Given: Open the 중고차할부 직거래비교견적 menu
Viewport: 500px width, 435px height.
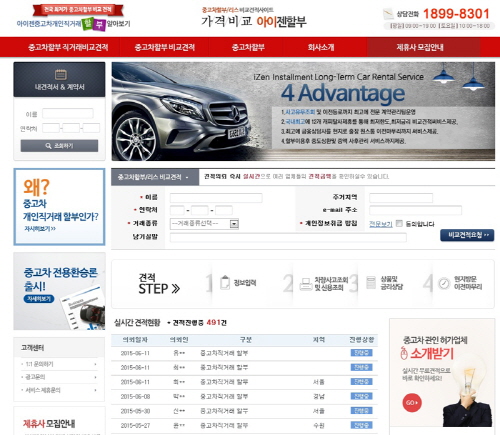Looking at the screenshot, I should pos(68,47).
